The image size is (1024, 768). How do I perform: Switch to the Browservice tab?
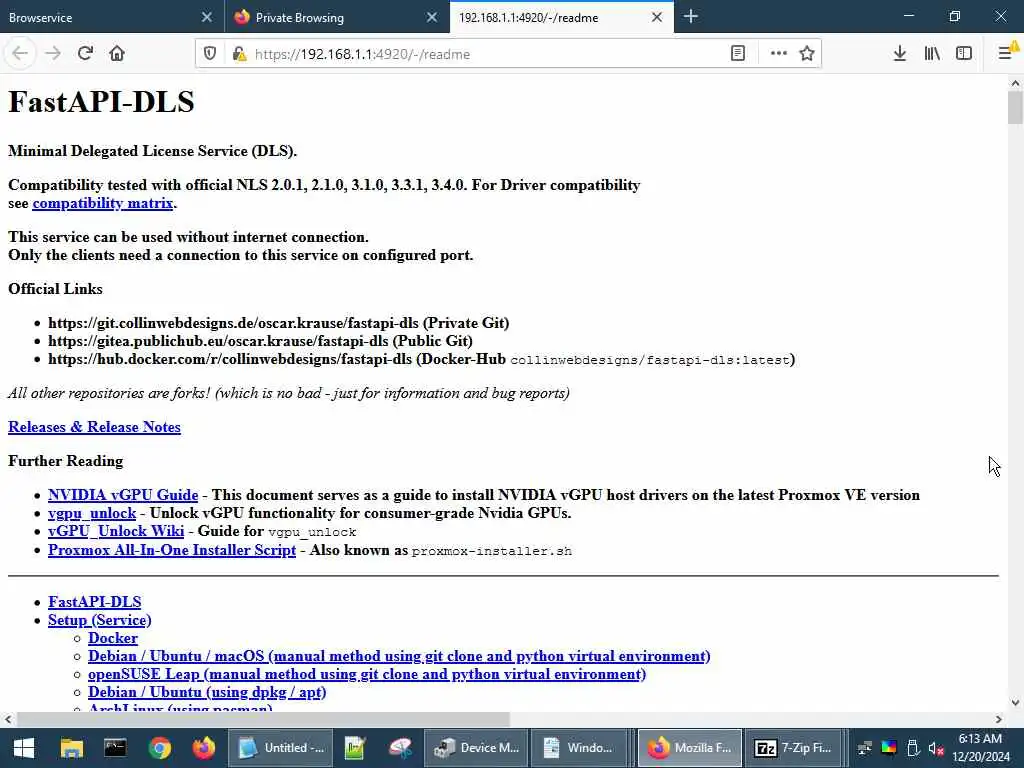click(98, 18)
